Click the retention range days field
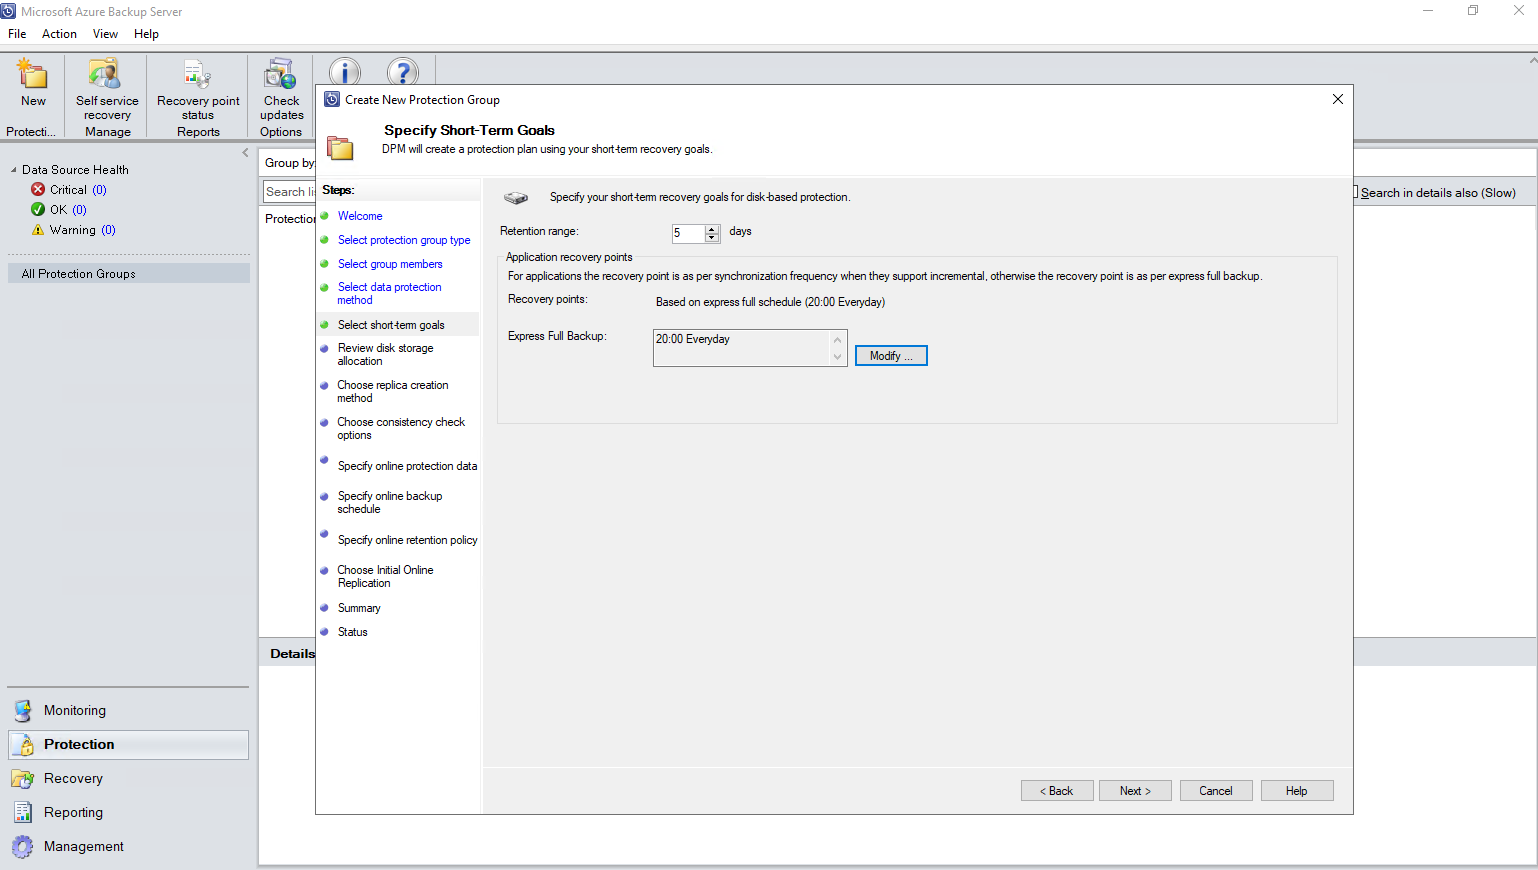 tap(688, 233)
